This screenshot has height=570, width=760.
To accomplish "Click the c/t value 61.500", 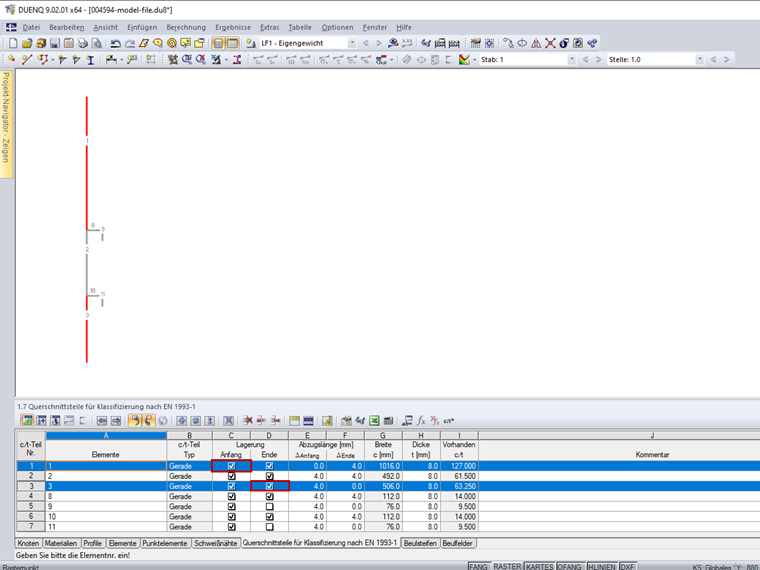I will (459, 476).
